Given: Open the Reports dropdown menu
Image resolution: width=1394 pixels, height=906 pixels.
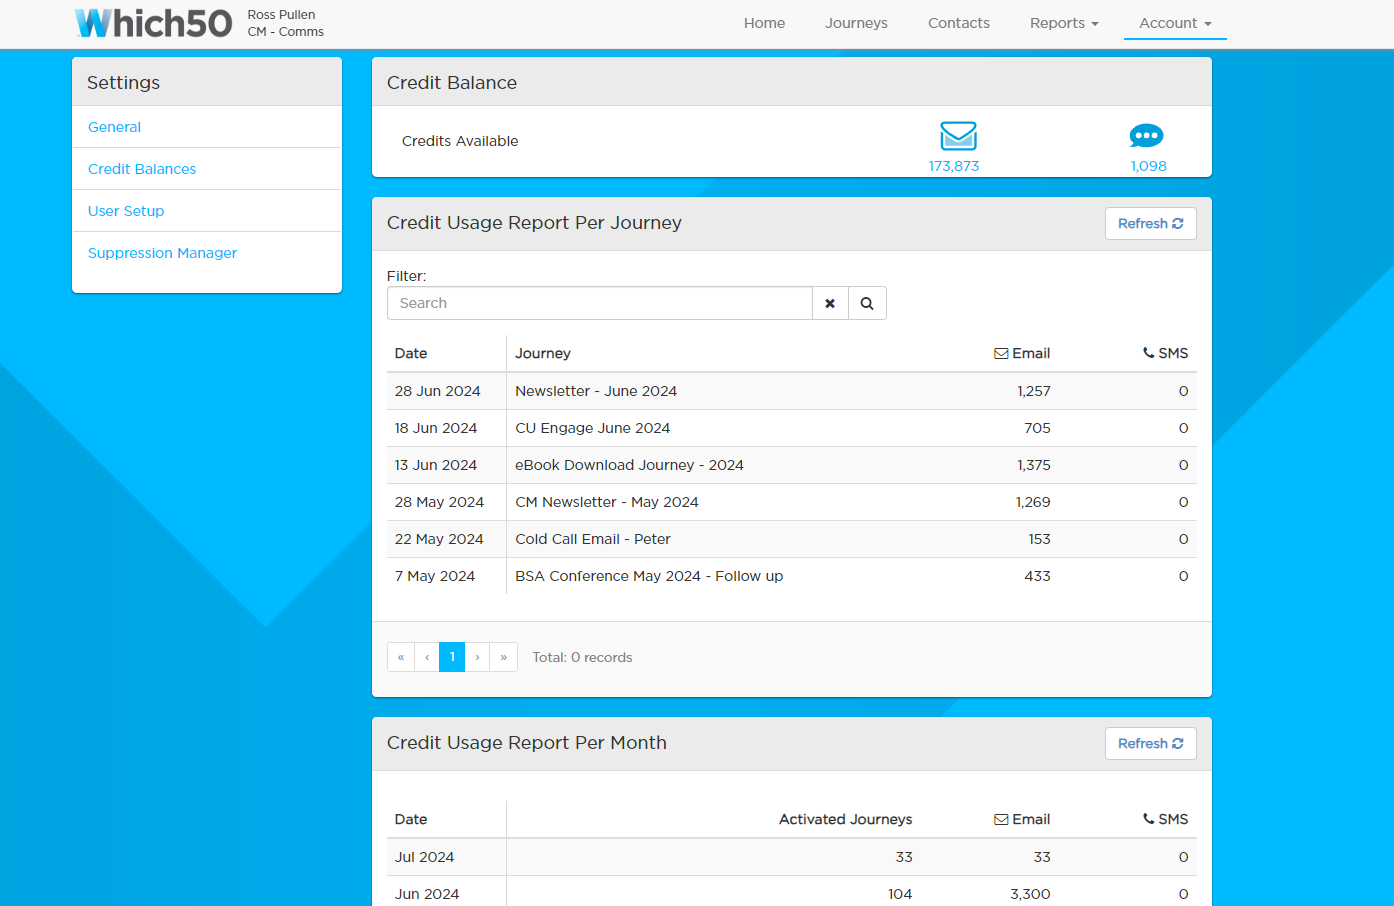Looking at the screenshot, I should click(x=1064, y=23).
